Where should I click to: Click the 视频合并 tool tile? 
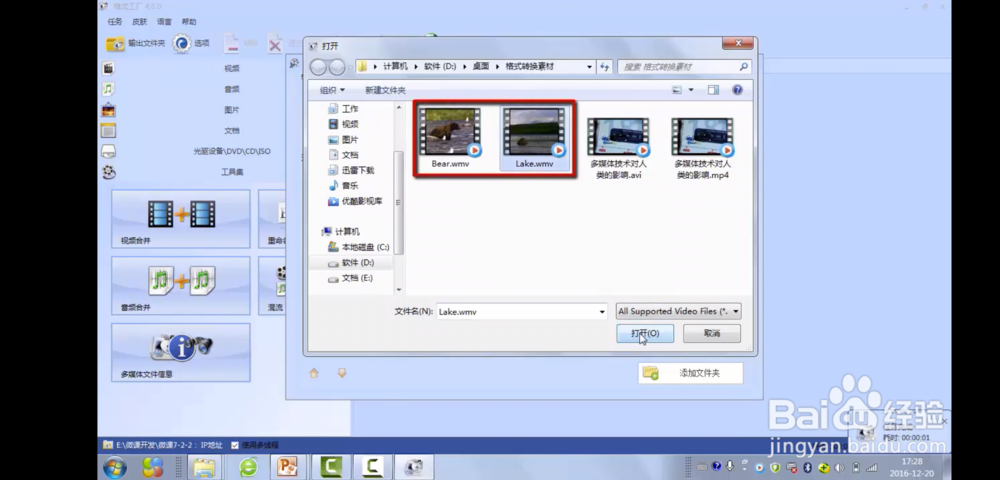coord(180,219)
